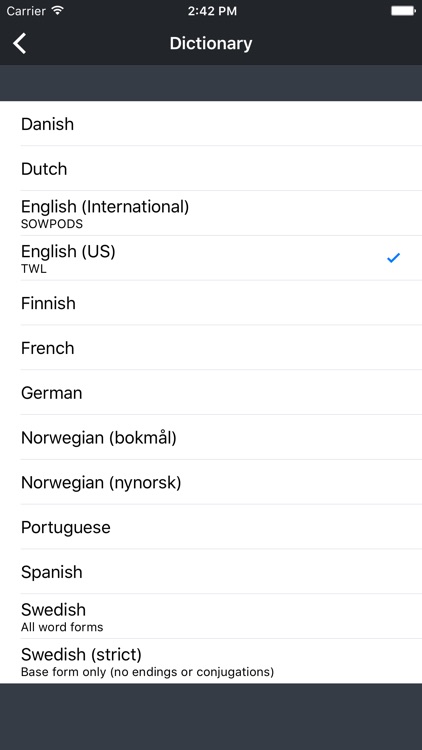
Task: Choose Norwegian (bokmål) dictionary
Action: pos(211,438)
